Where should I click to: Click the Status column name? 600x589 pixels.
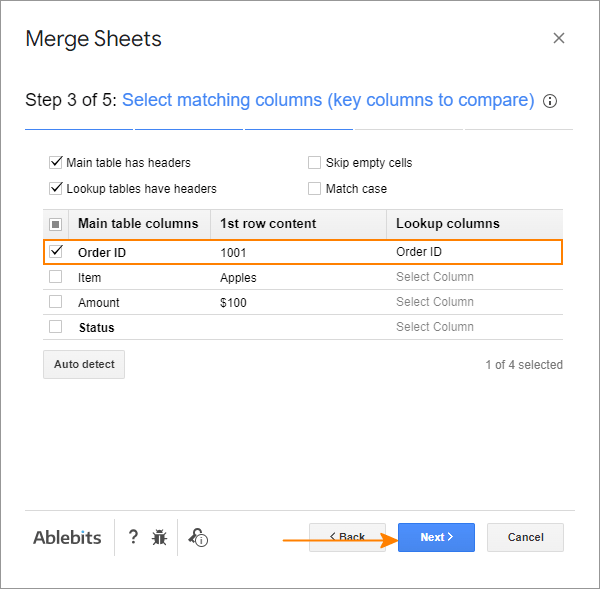[96, 328]
